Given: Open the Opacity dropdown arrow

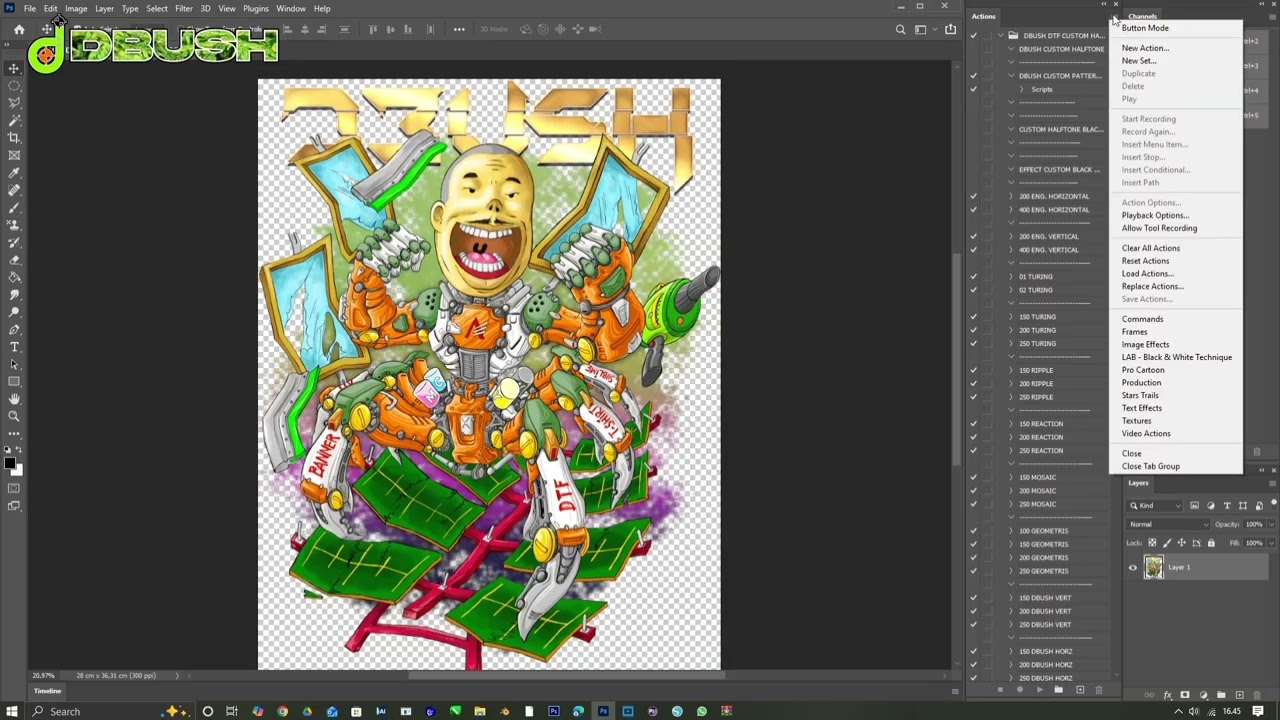Looking at the screenshot, I should click(1271, 524).
